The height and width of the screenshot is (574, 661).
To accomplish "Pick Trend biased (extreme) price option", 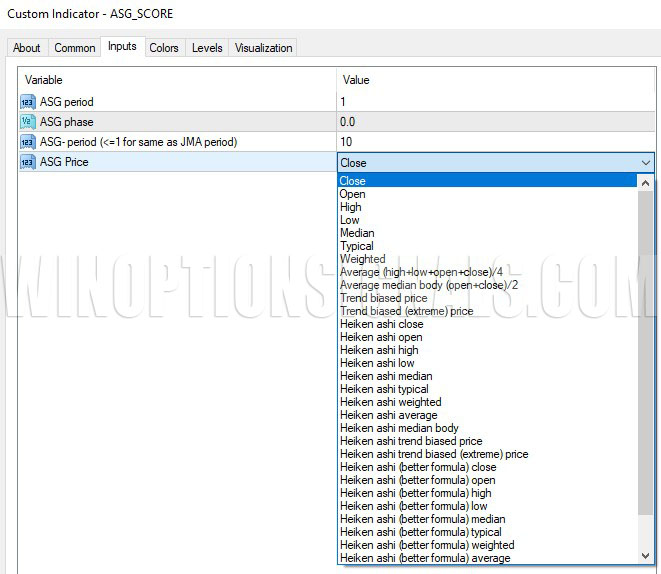I will coord(406,311).
